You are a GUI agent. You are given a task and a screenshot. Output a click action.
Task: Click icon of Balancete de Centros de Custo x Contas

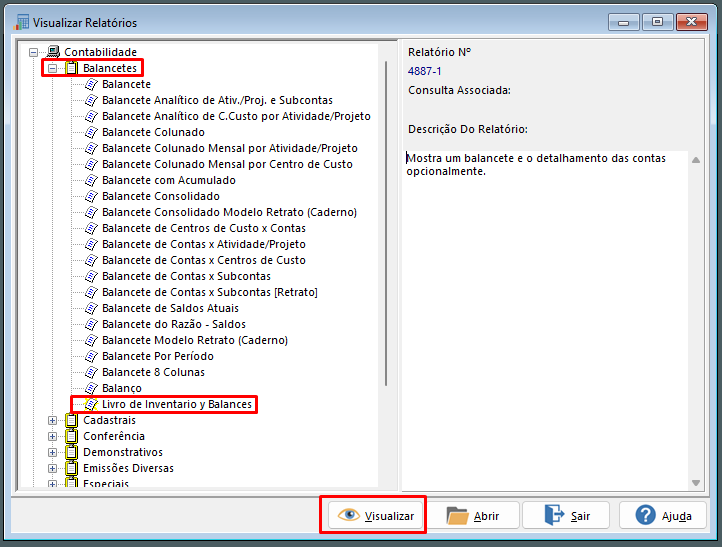coord(92,228)
